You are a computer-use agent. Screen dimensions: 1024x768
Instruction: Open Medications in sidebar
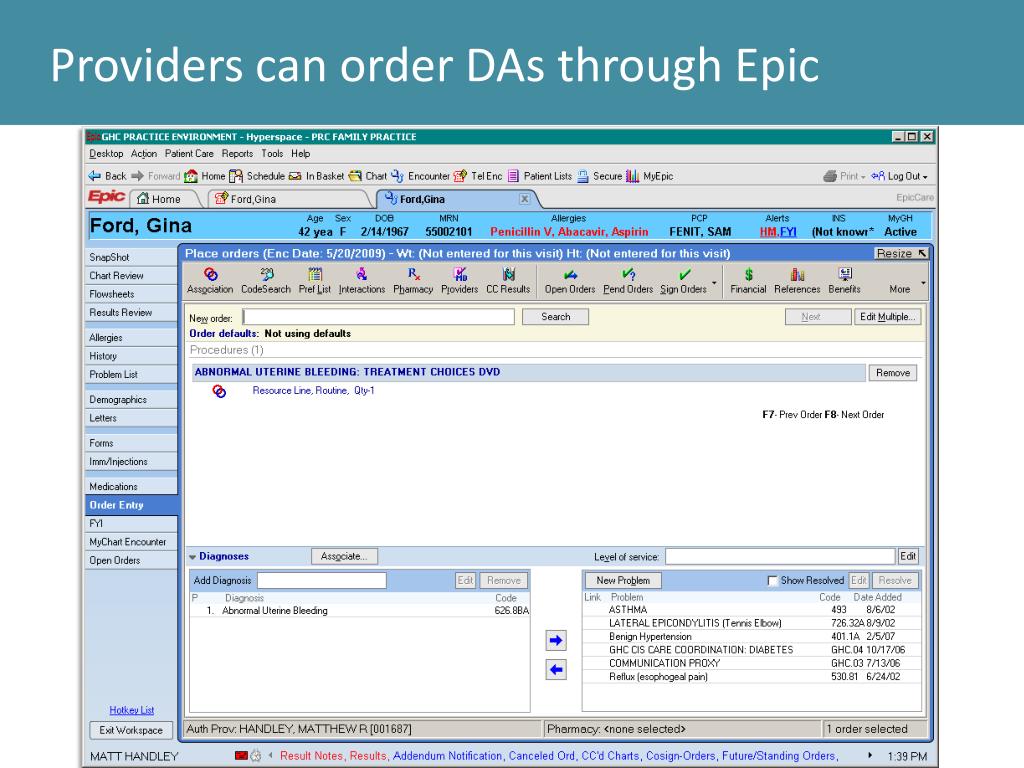click(131, 487)
